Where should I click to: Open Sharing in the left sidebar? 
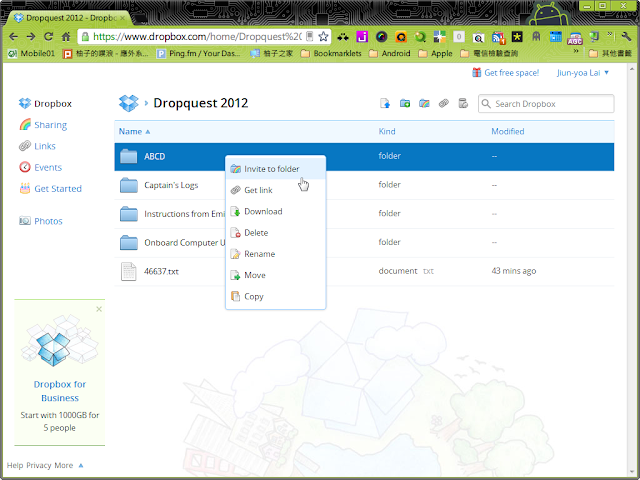(43, 125)
